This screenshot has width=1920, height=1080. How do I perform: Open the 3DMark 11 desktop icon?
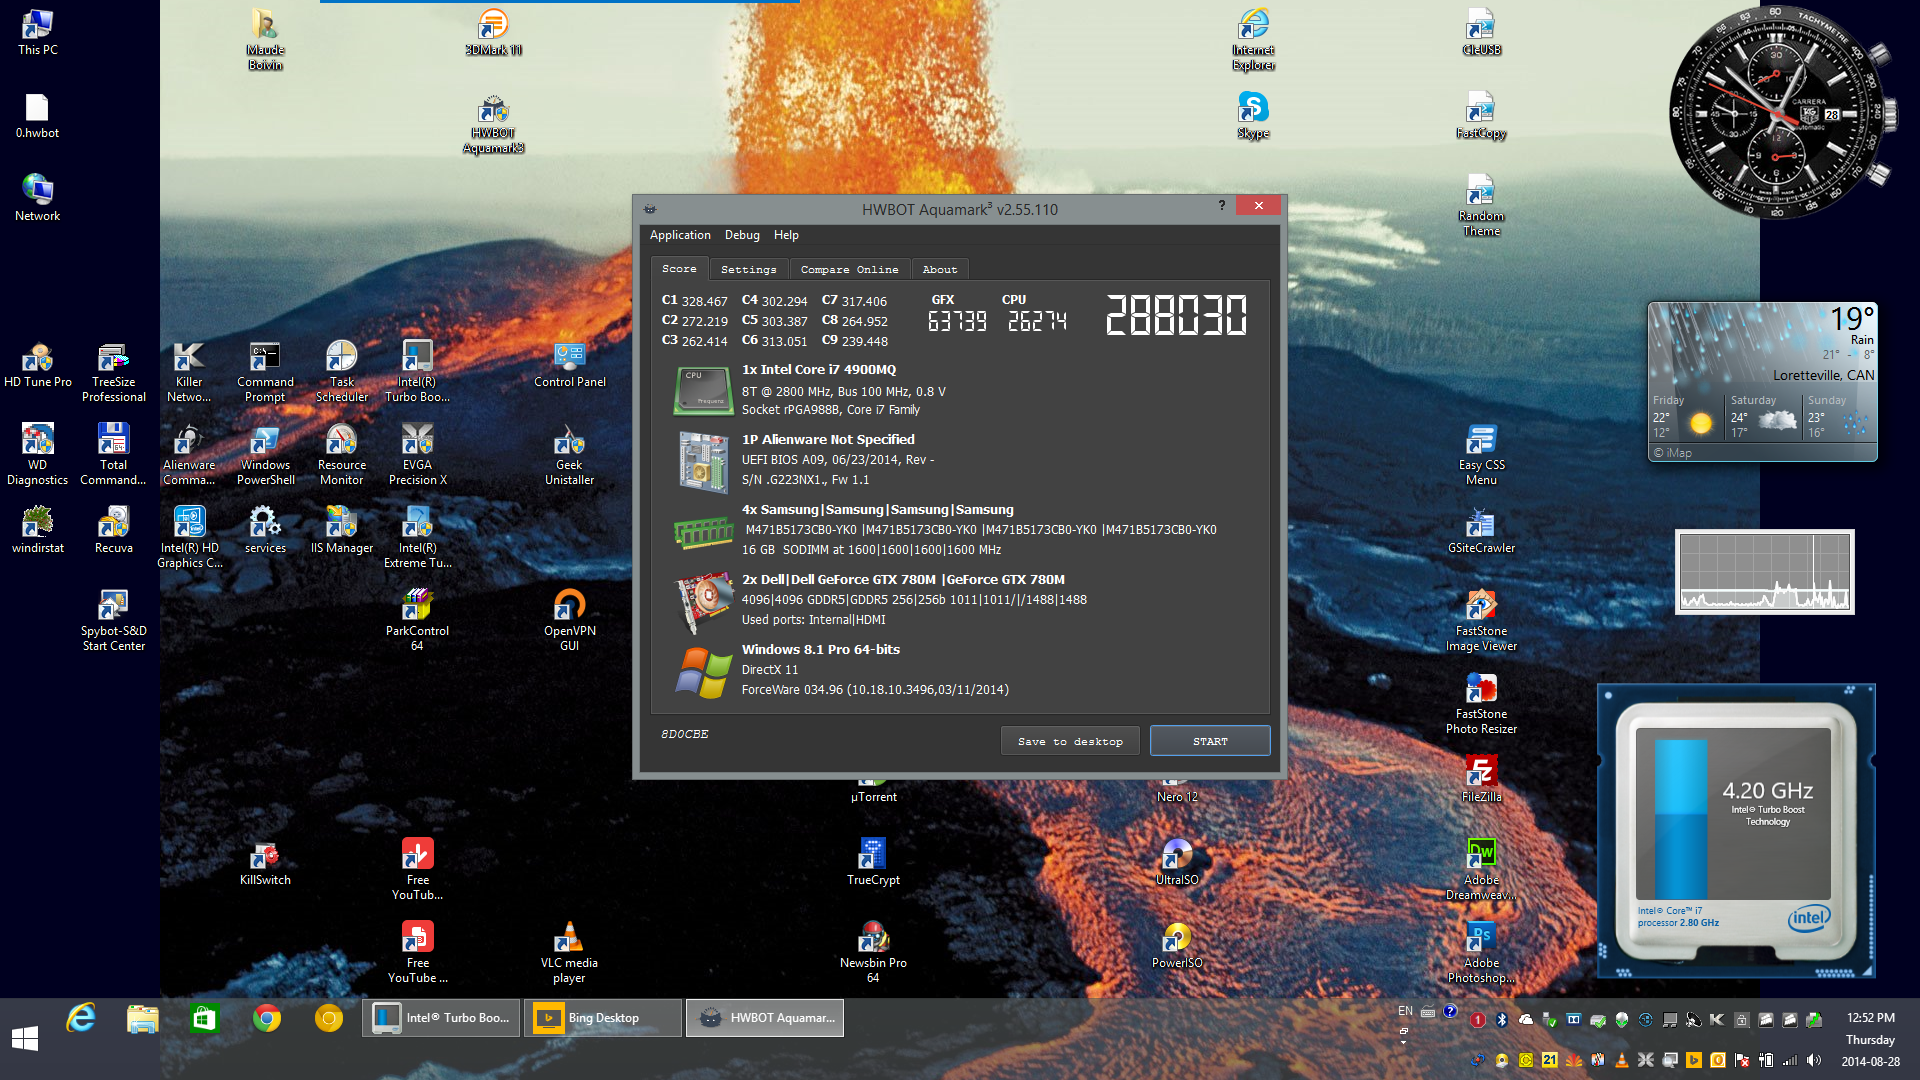pyautogui.click(x=493, y=32)
